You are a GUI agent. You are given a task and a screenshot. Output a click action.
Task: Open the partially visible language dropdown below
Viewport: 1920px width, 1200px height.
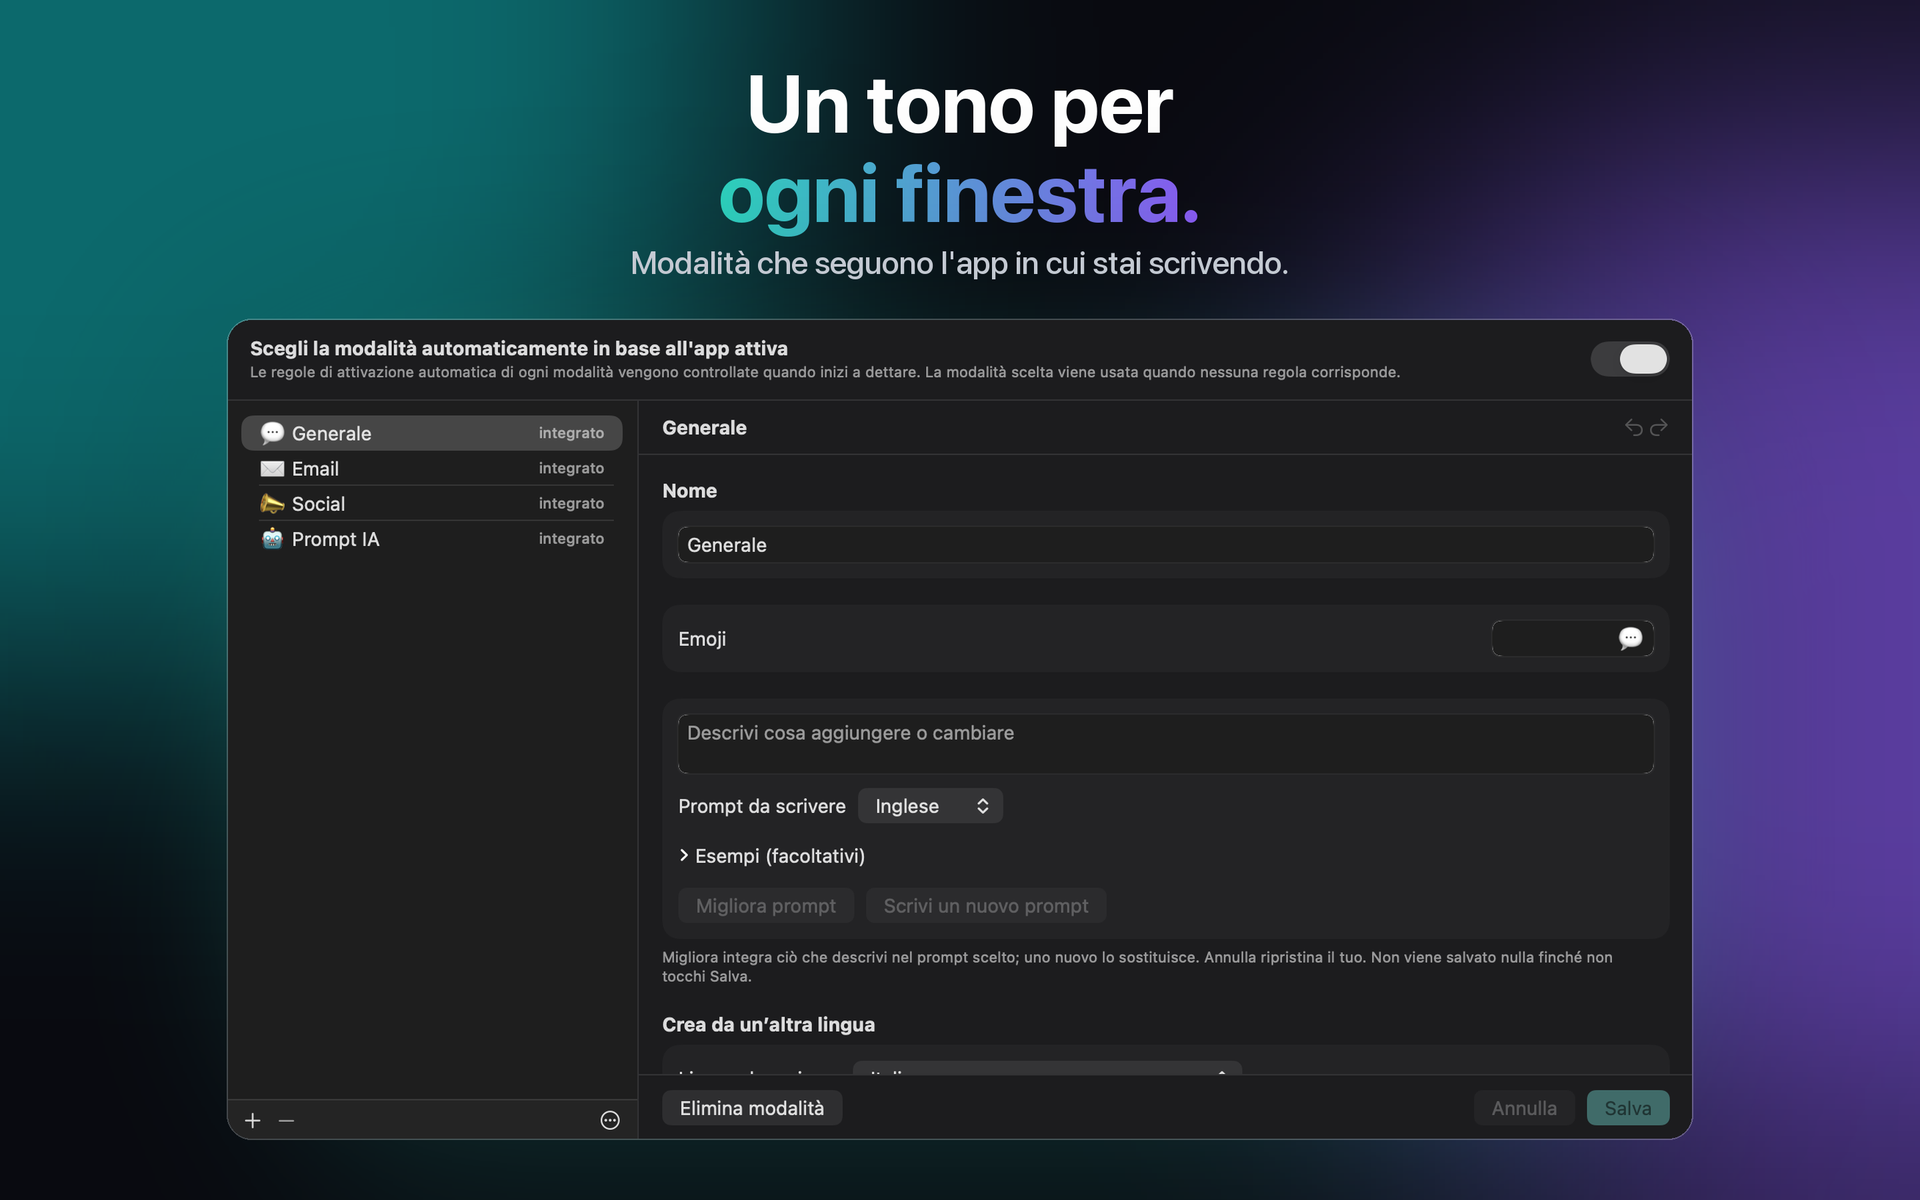coord(1047,1068)
